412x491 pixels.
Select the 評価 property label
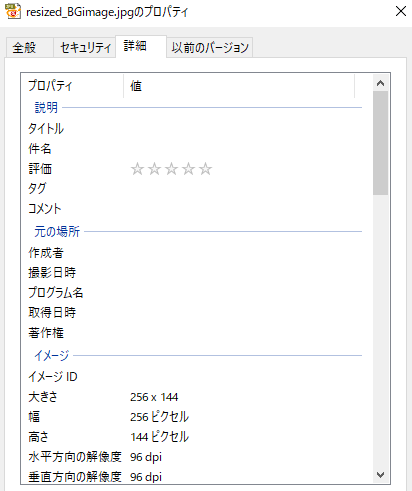pyautogui.click(x=40, y=169)
